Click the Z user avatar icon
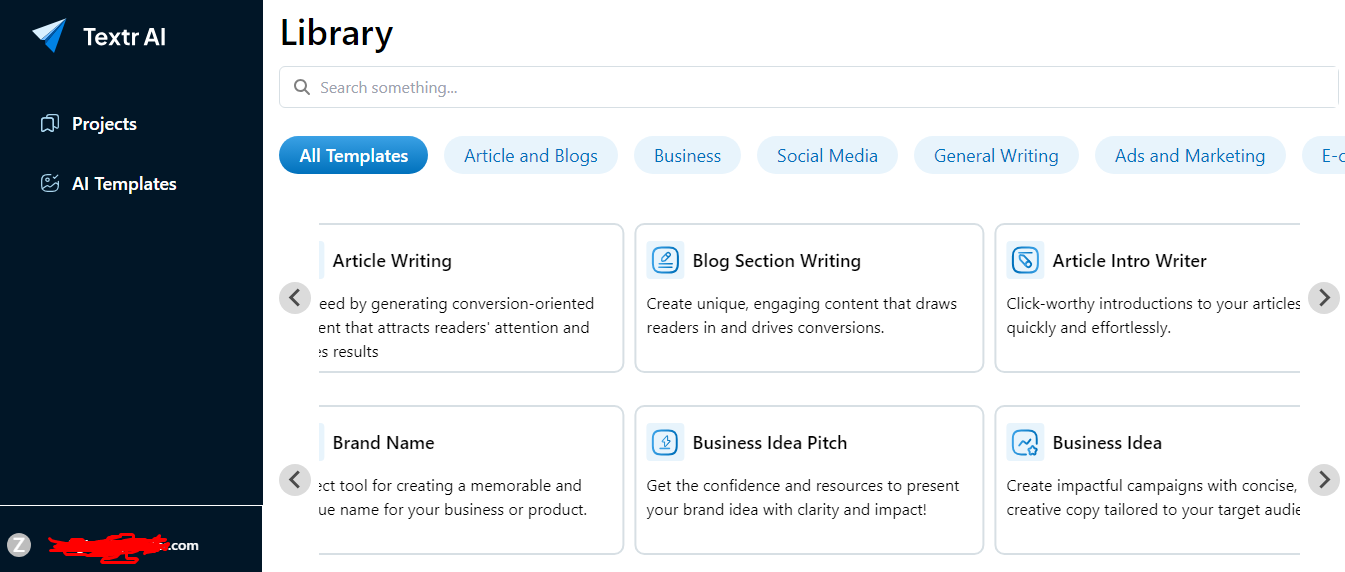Image resolution: width=1345 pixels, height=572 pixels. pyautogui.click(x=19, y=545)
